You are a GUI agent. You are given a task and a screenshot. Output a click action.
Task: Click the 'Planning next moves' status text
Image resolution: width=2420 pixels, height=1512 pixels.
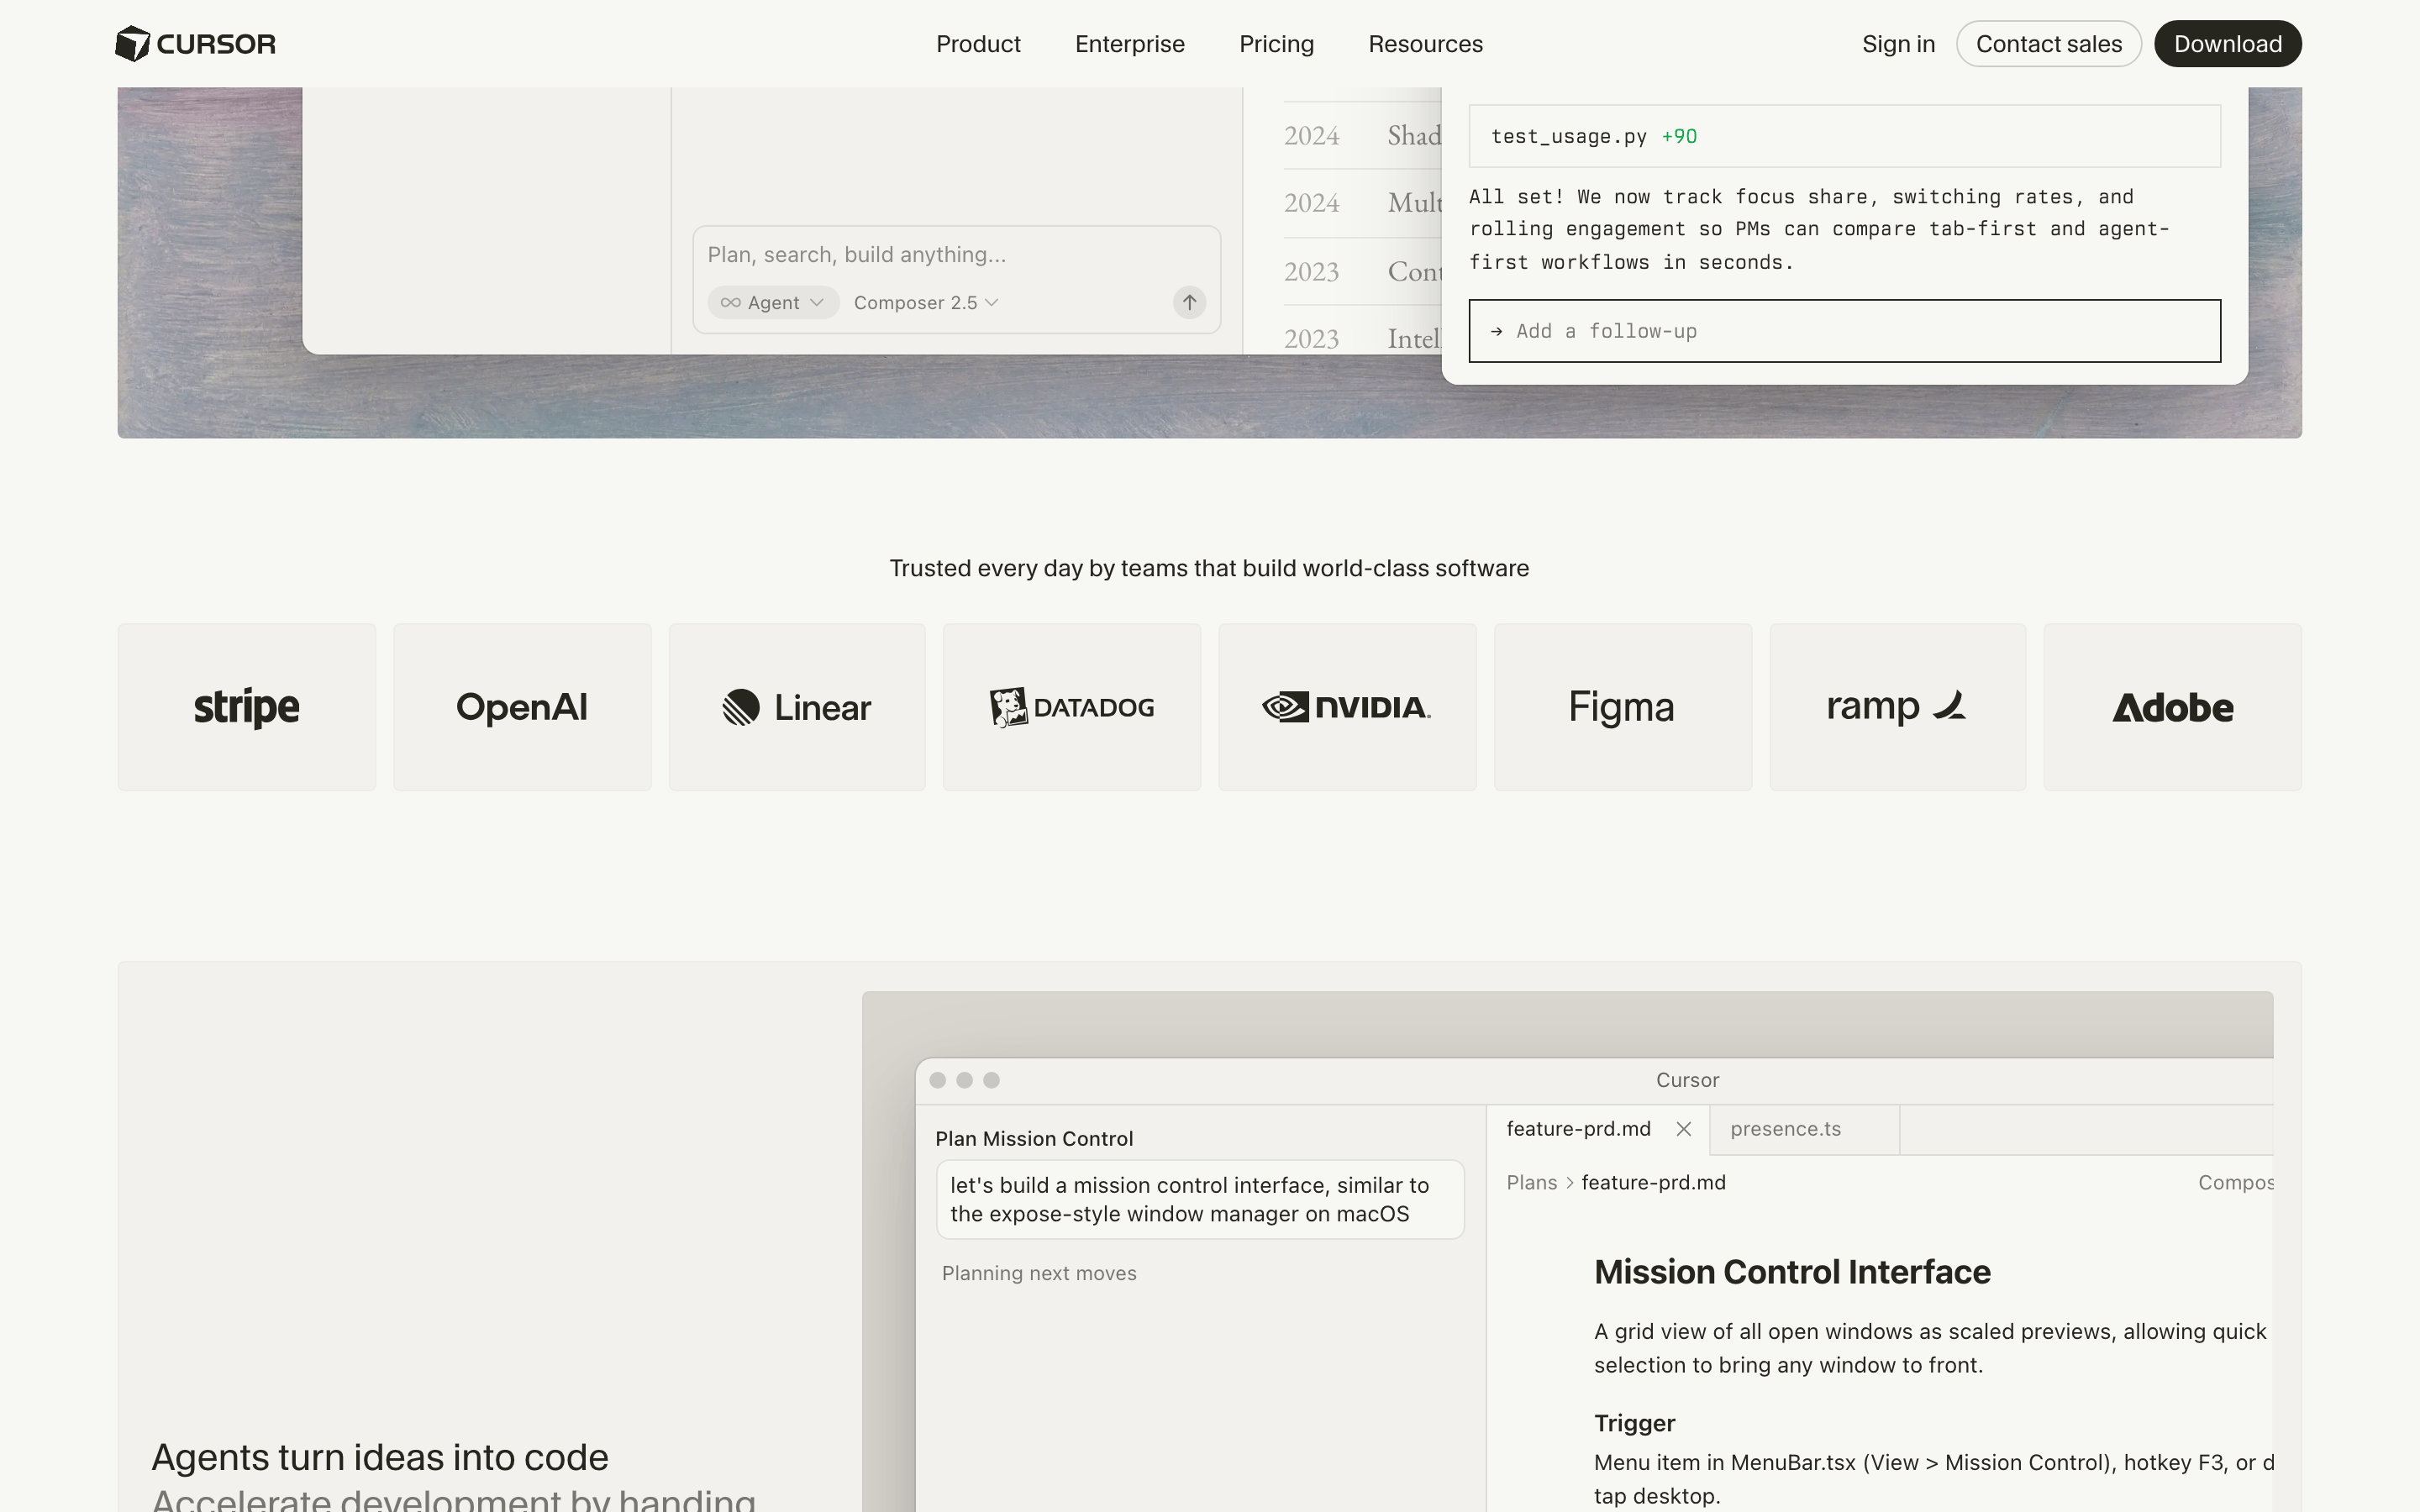pos(1039,1273)
